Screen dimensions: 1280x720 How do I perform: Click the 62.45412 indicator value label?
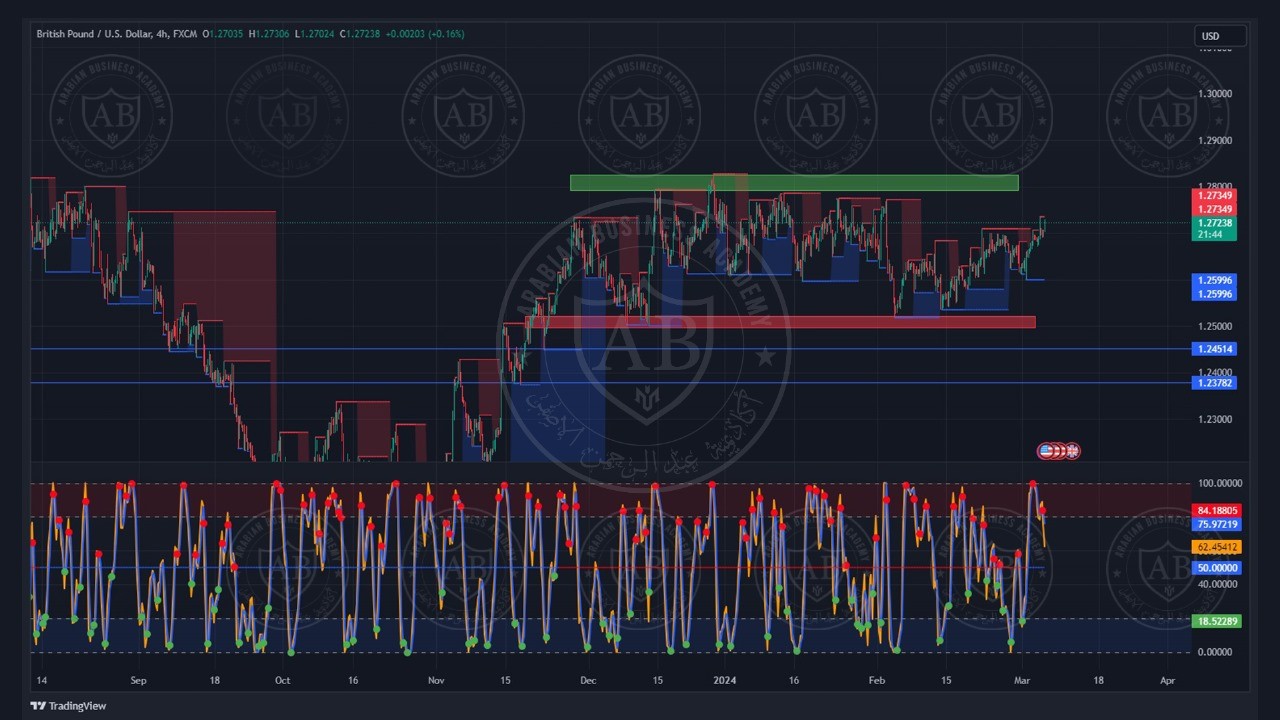tap(1217, 547)
